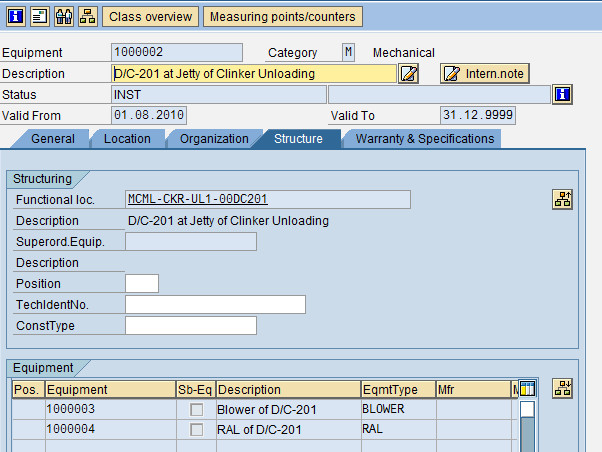
Task: Open Warranty & Specifications tab
Action: point(425,139)
